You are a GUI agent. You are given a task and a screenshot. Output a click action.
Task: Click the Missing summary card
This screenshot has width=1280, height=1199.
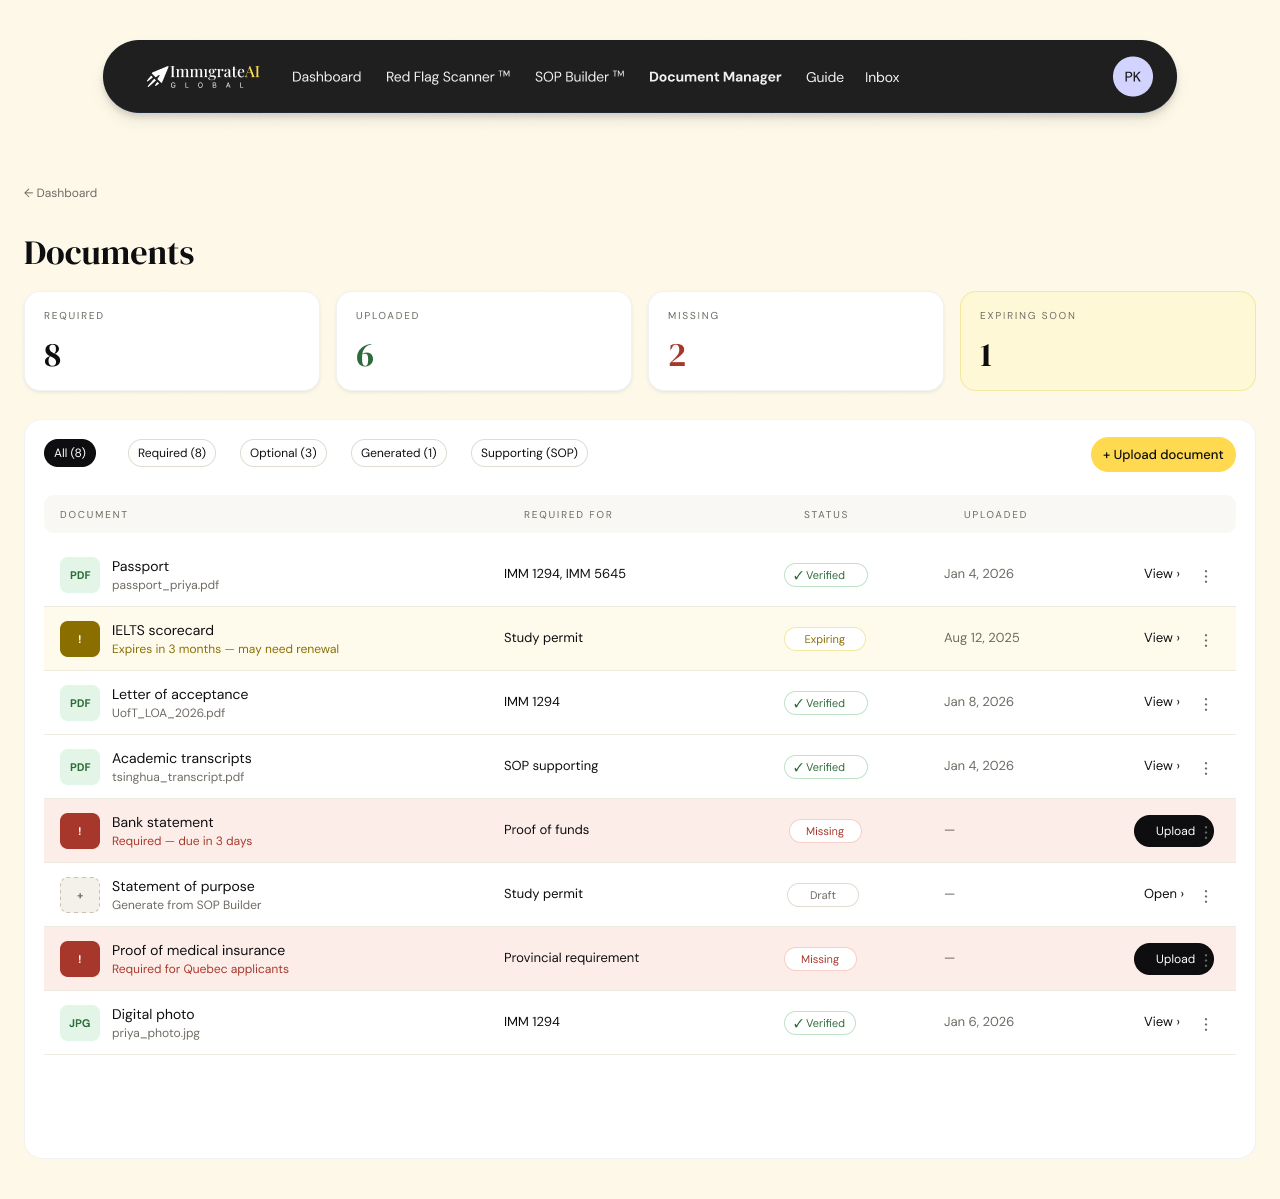coord(796,341)
